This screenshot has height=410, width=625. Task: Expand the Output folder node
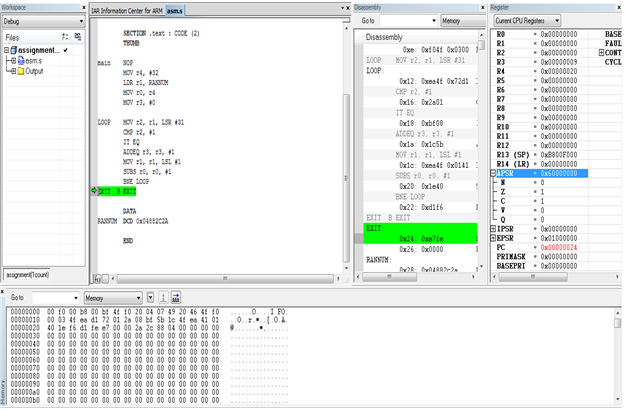[14, 71]
